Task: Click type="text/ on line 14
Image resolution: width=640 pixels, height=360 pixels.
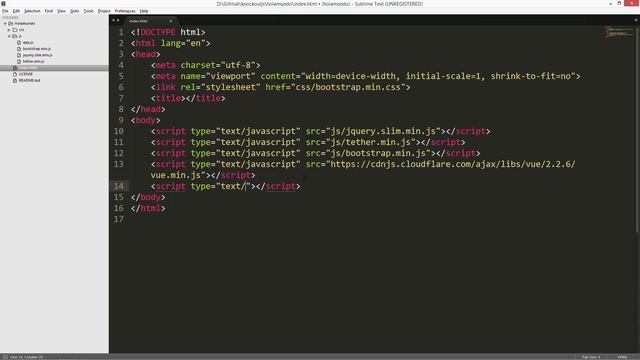Action: click(x=218, y=187)
